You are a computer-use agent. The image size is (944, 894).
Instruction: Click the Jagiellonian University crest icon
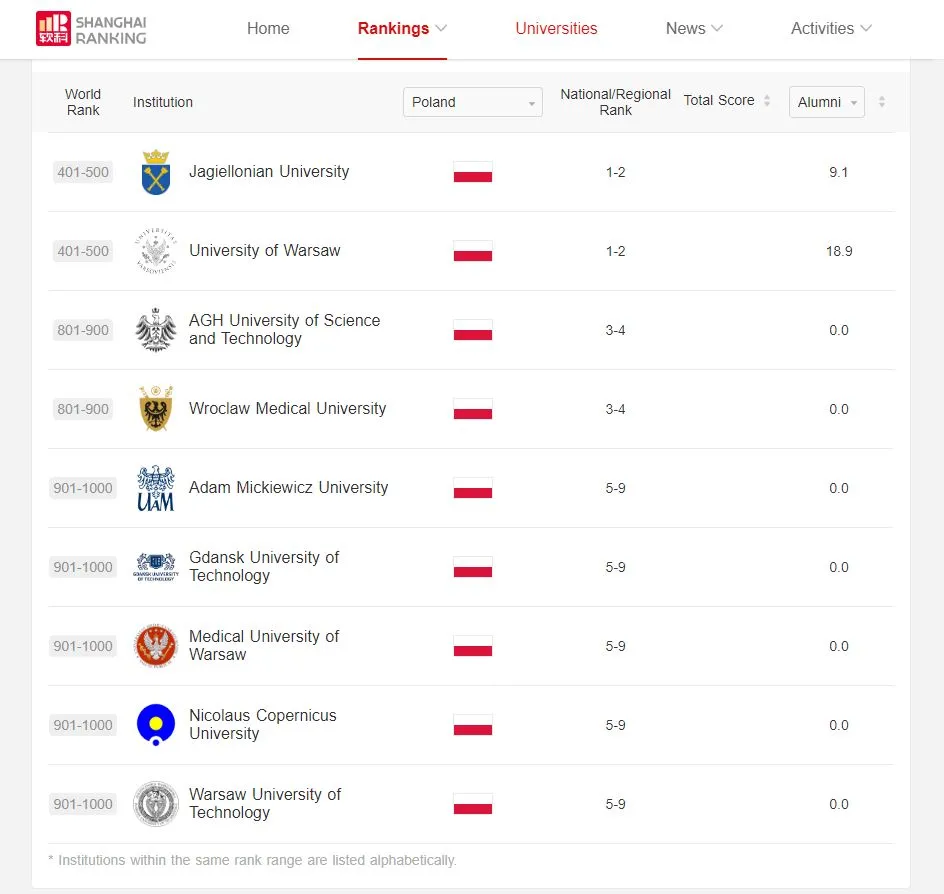156,172
